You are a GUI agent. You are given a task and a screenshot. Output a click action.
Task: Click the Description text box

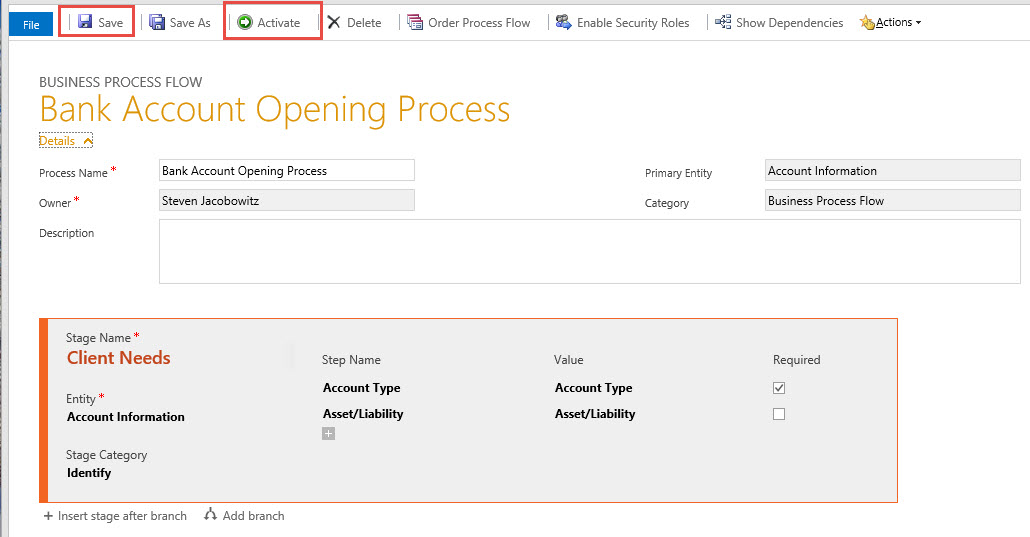(x=589, y=252)
